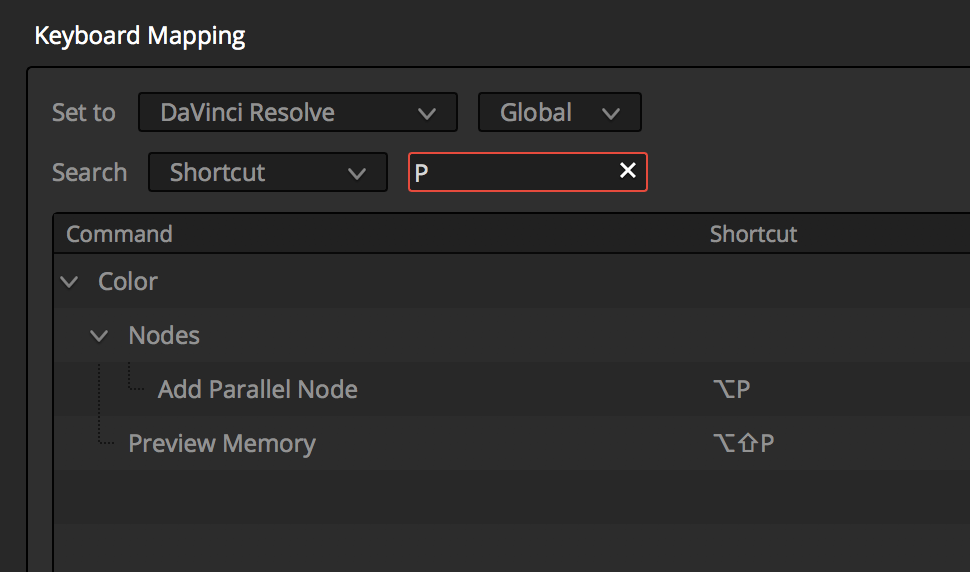Open the DaVinci Resolve preset dropdown
This screenshot has width=970, height=572.
(298, 112)
